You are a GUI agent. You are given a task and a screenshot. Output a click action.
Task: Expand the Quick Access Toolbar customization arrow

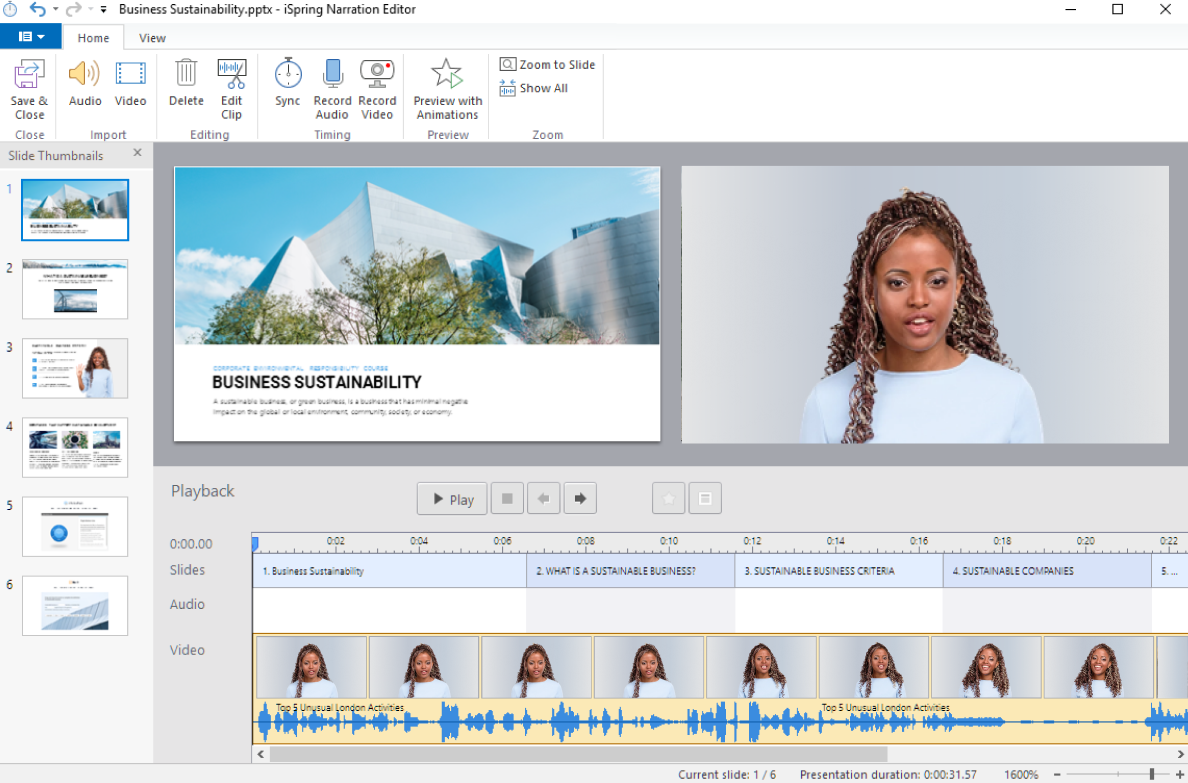pyautogui.click(x=103, y=9)
